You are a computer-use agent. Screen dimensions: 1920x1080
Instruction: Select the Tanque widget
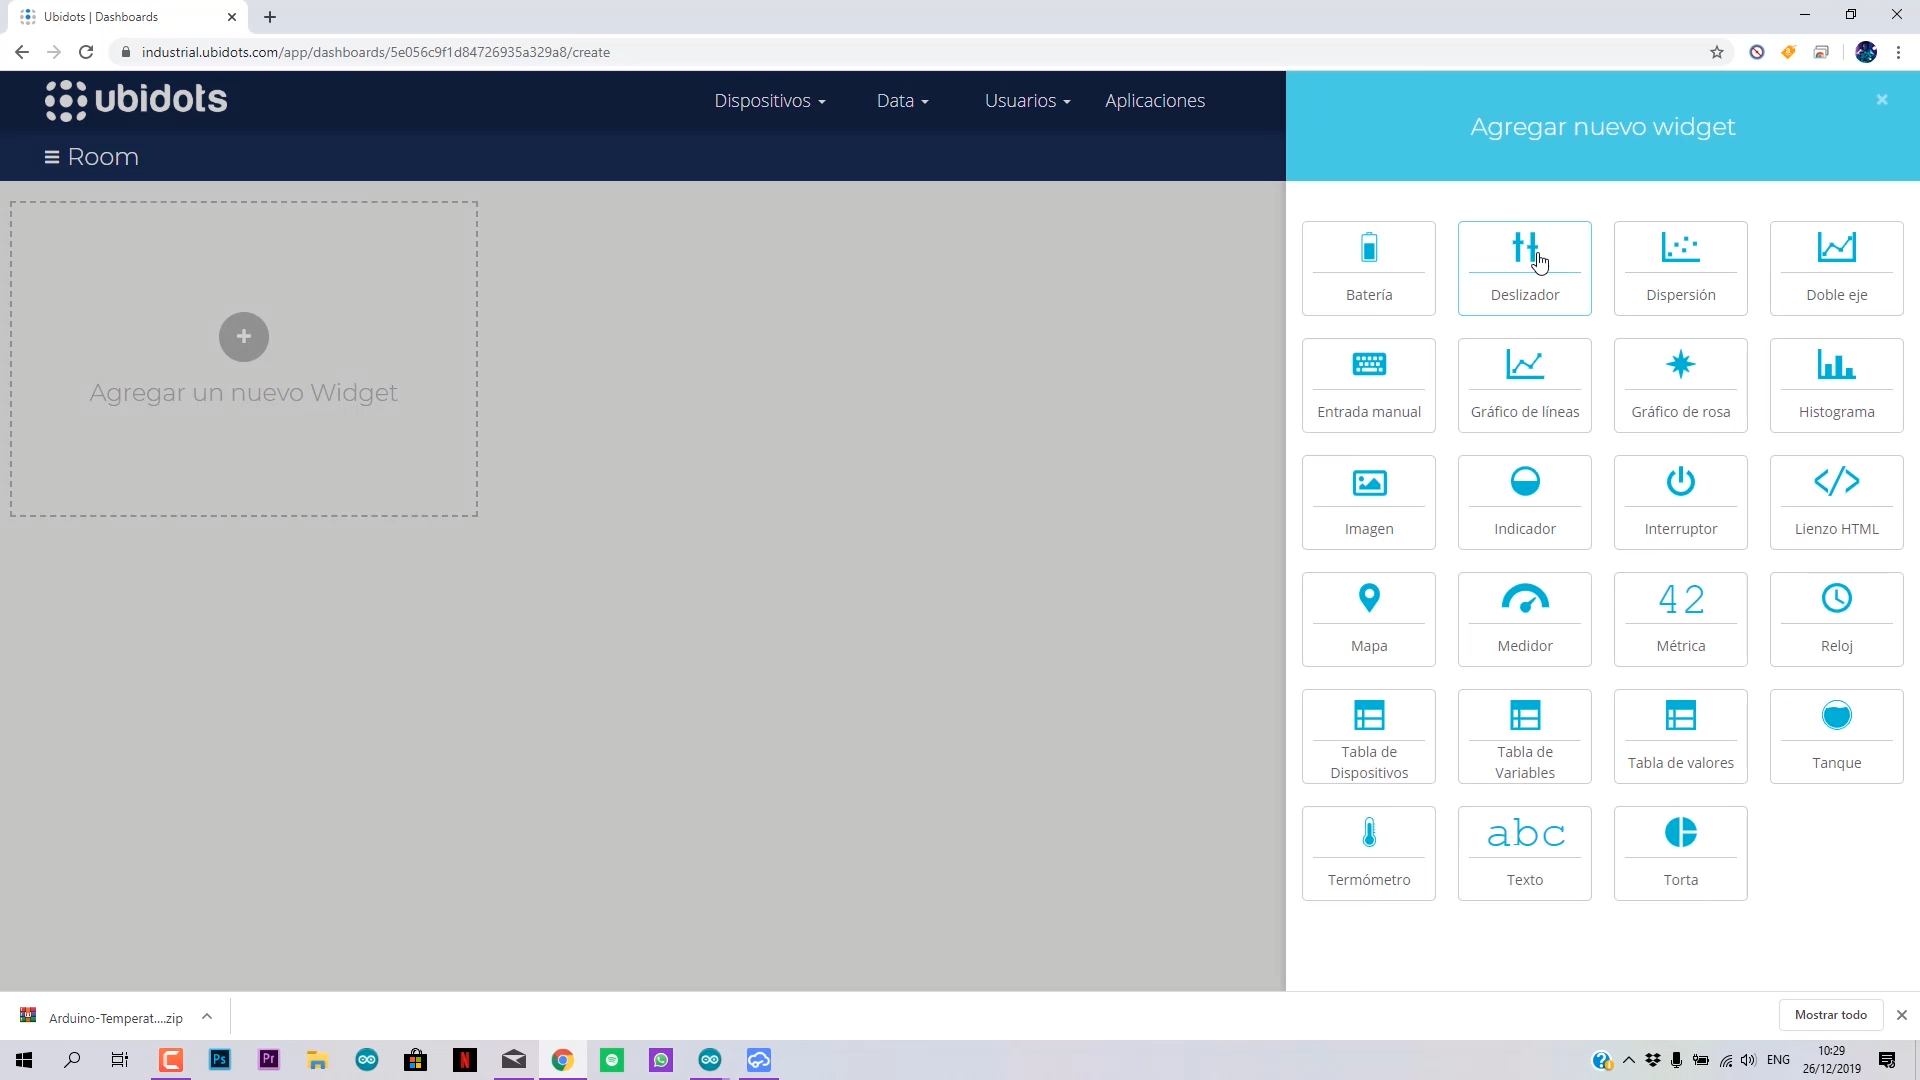tap(1836, 736)
